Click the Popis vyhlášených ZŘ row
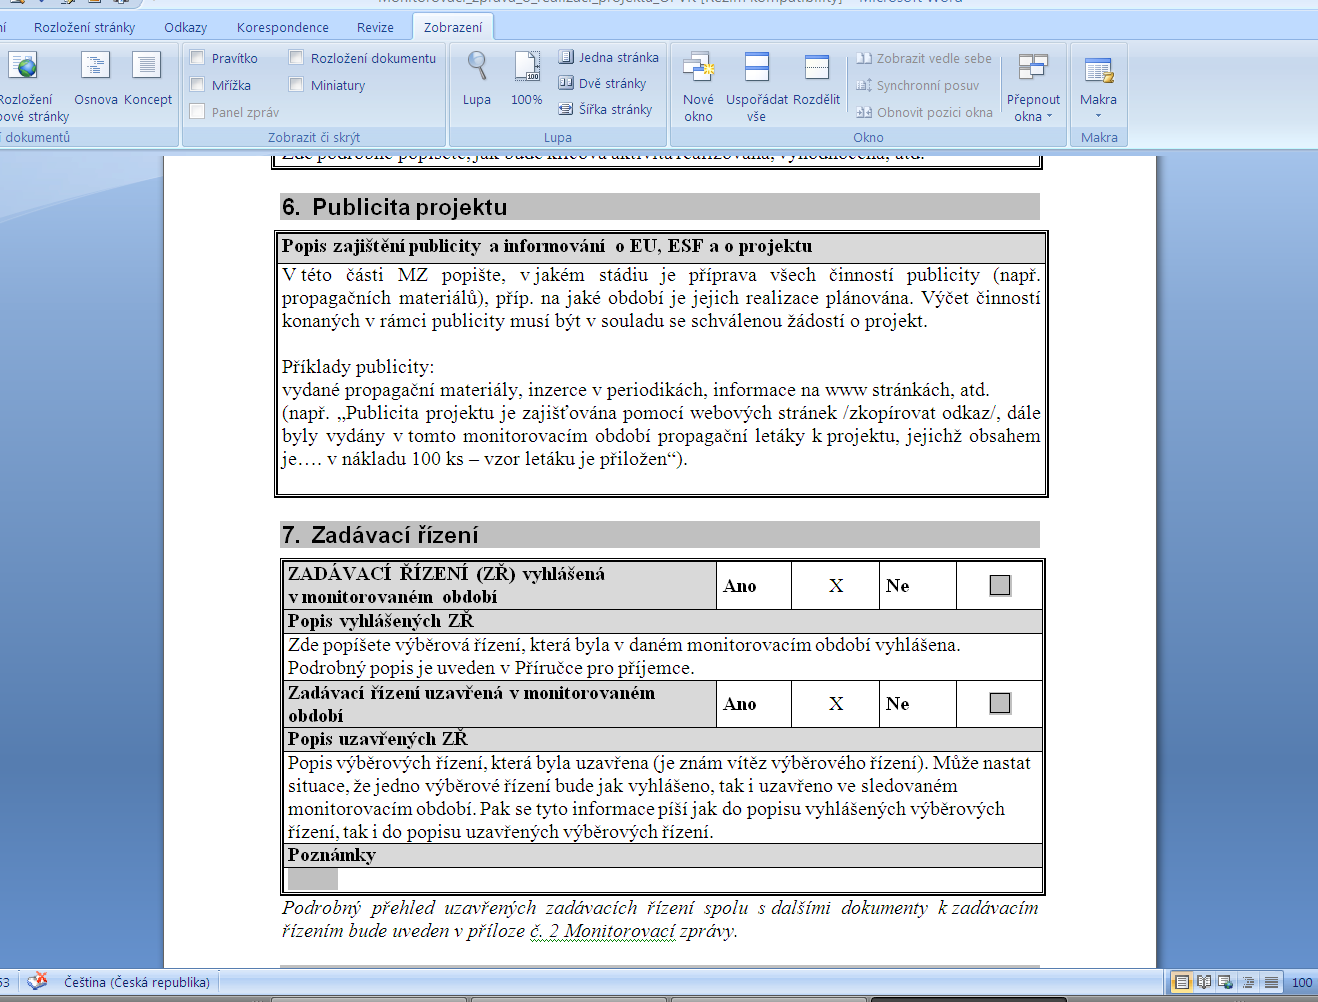1318x1002 pixels. pos(663,621)
